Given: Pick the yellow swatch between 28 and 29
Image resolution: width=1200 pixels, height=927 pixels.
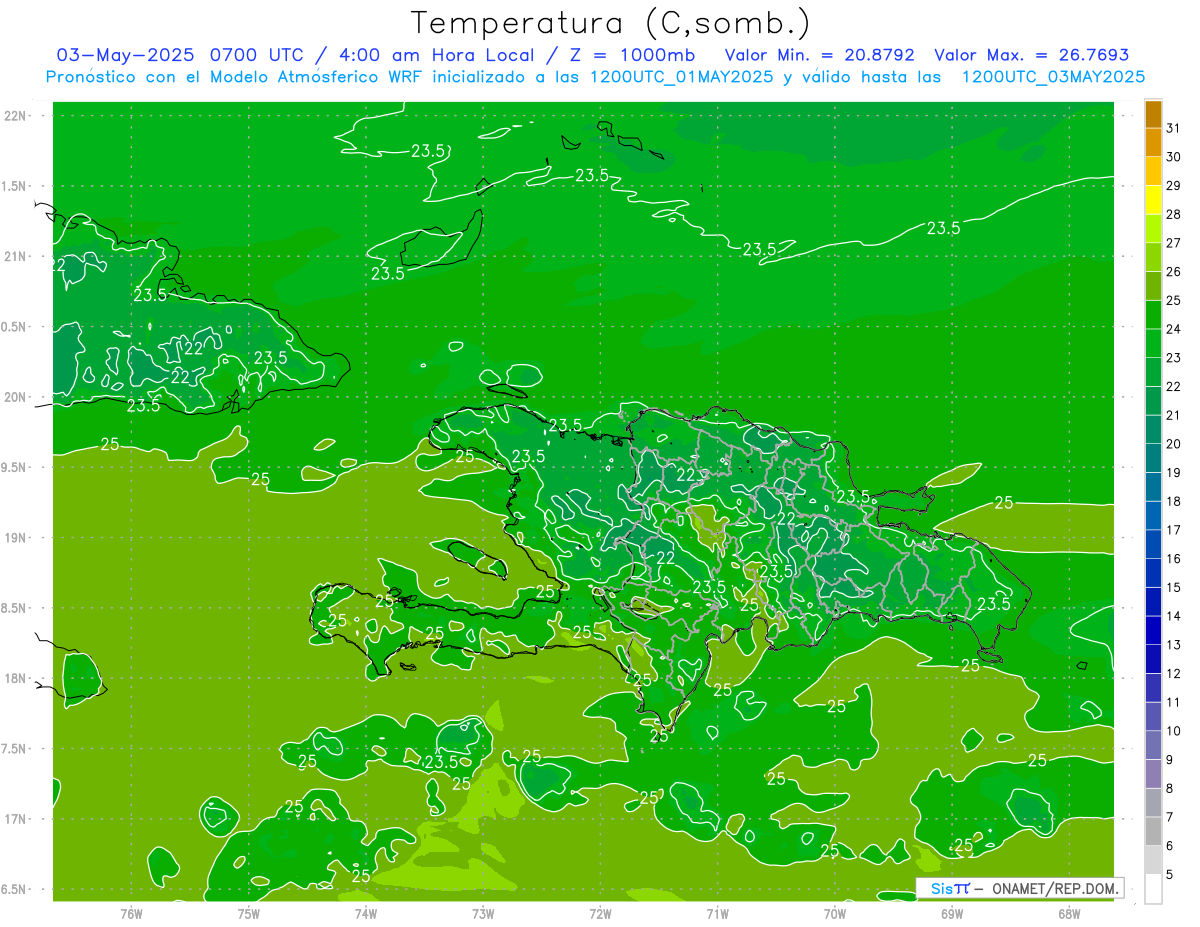Looking at the screenshot, I should (x=1153, y=201).
